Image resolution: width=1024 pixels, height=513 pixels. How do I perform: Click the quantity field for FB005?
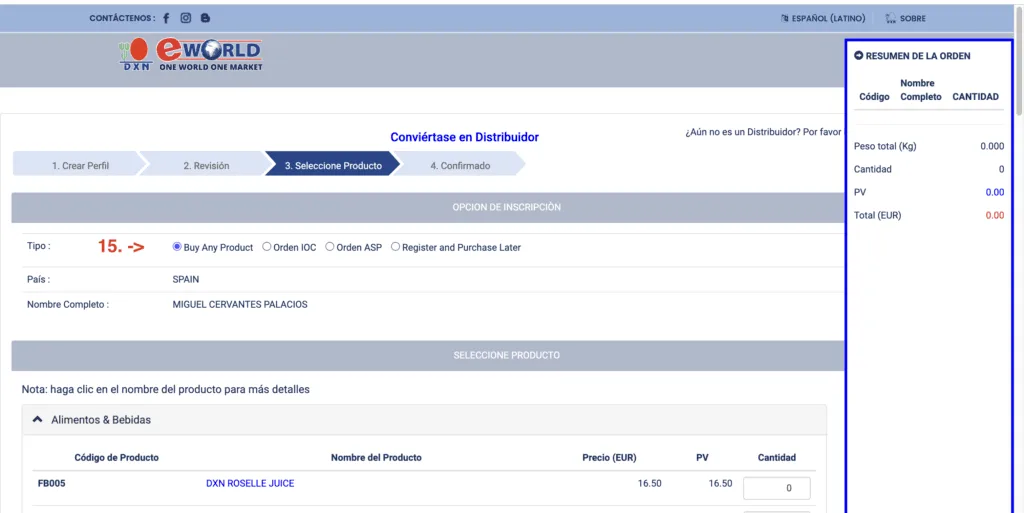point(776,488)
